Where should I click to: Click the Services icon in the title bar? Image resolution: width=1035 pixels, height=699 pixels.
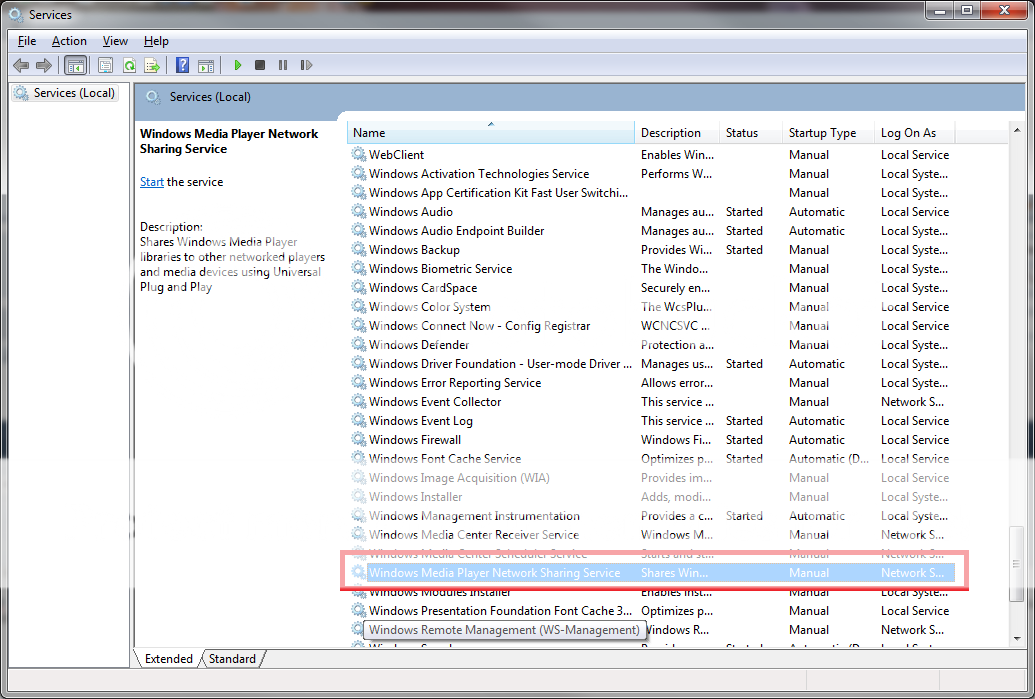coord(16,14)
